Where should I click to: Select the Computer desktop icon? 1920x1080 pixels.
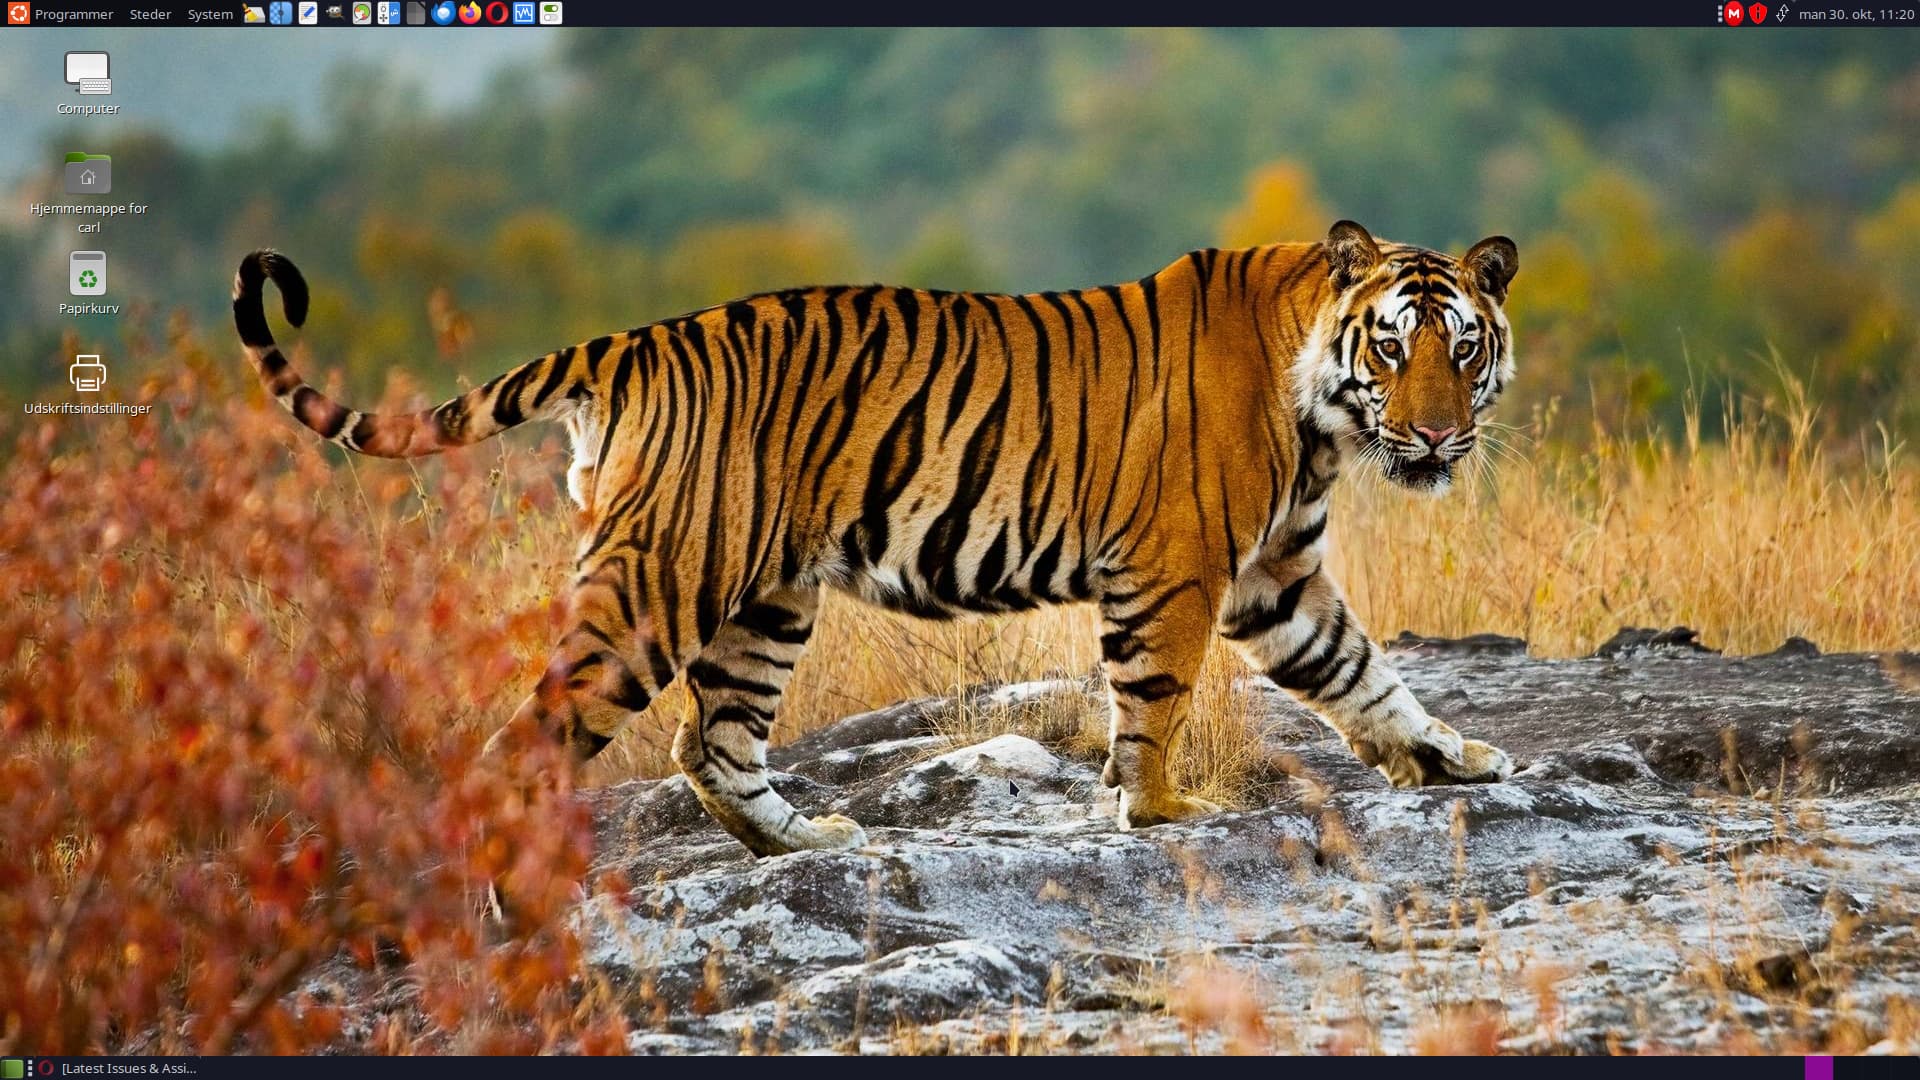click(88, 84)
